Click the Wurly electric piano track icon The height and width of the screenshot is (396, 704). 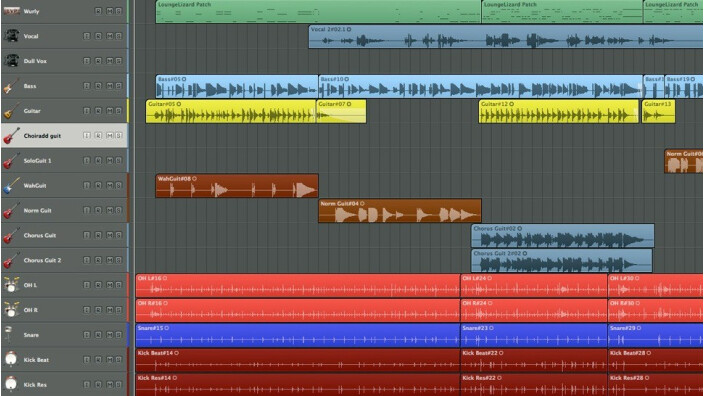point(12,11)
